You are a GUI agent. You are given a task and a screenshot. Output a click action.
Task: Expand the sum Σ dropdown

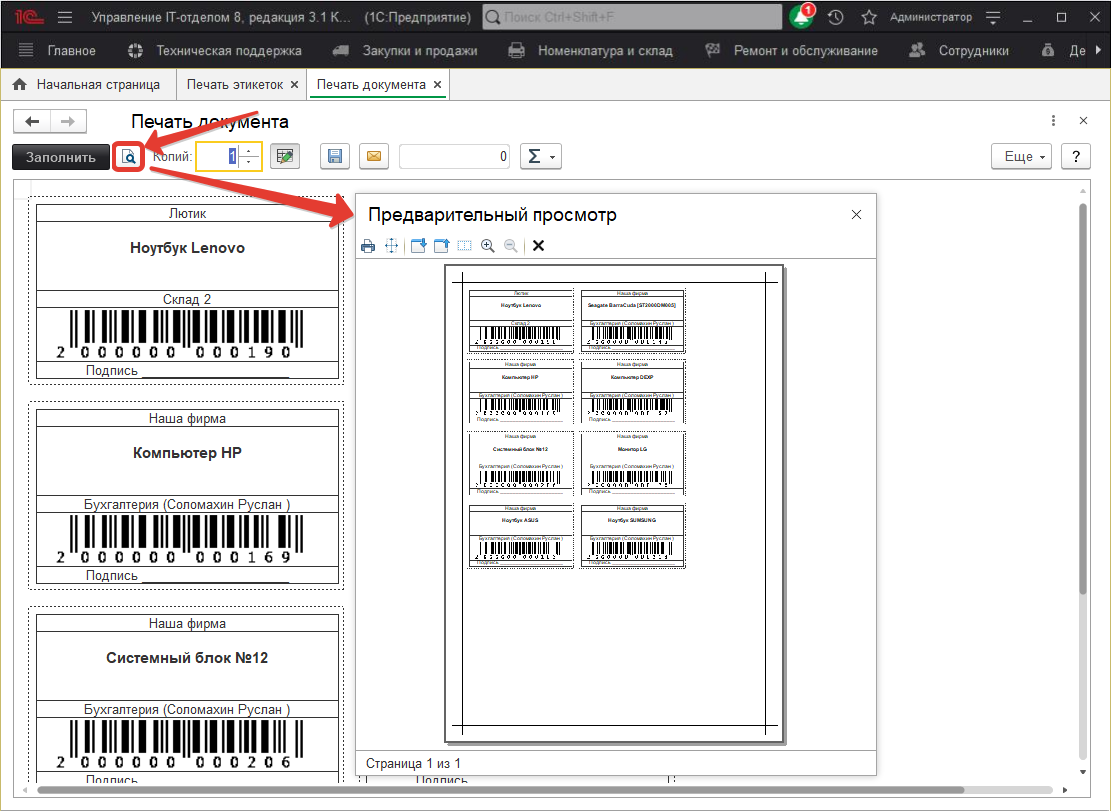click(541, 156)
